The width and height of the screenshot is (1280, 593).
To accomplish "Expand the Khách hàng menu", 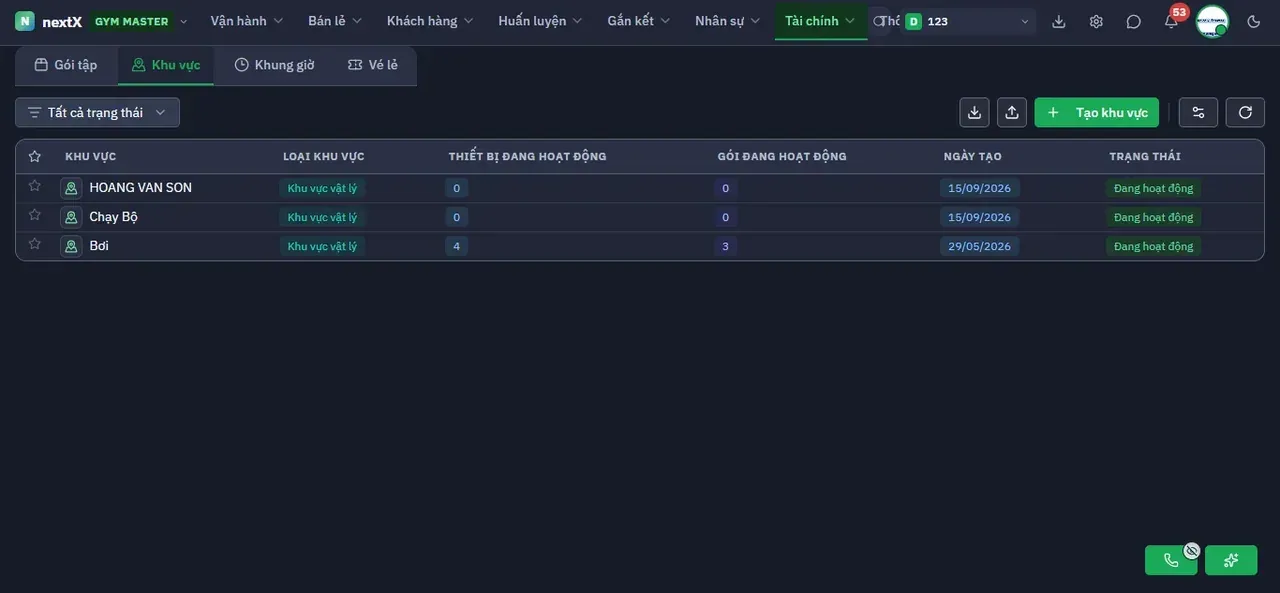I will pos(430,21).
